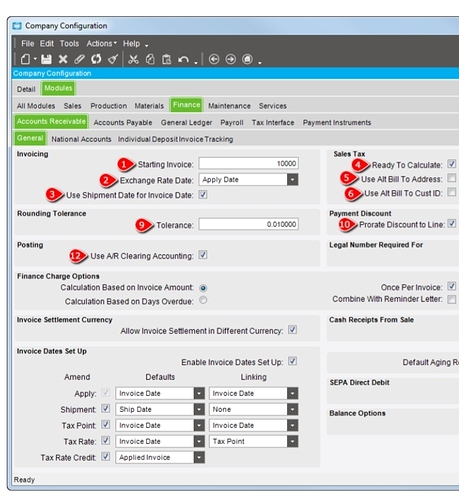Click the Save floppy disk icon
The image size is (459, 500).
[46, 59]
